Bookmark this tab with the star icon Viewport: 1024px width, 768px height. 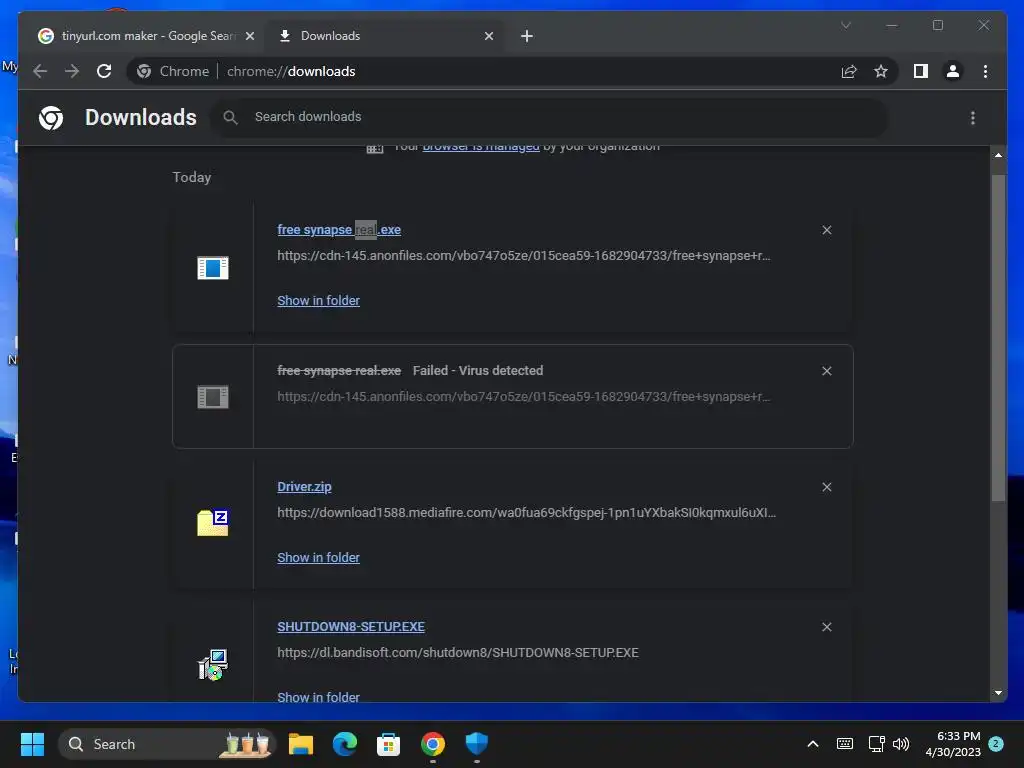pyautogui.click(x=881, y=71)
